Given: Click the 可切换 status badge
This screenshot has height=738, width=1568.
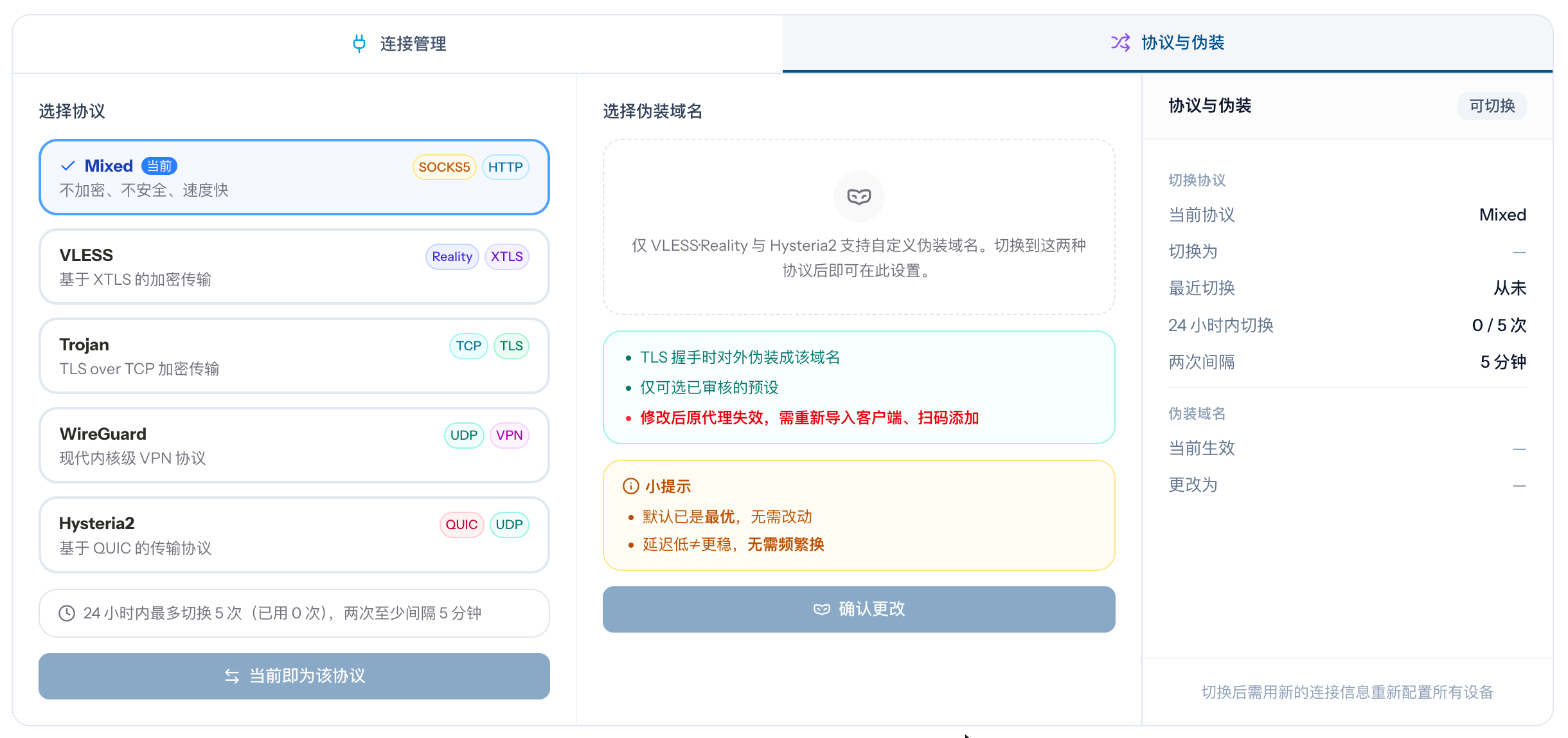Looking at the screenshot, I should pos(1492,106).
